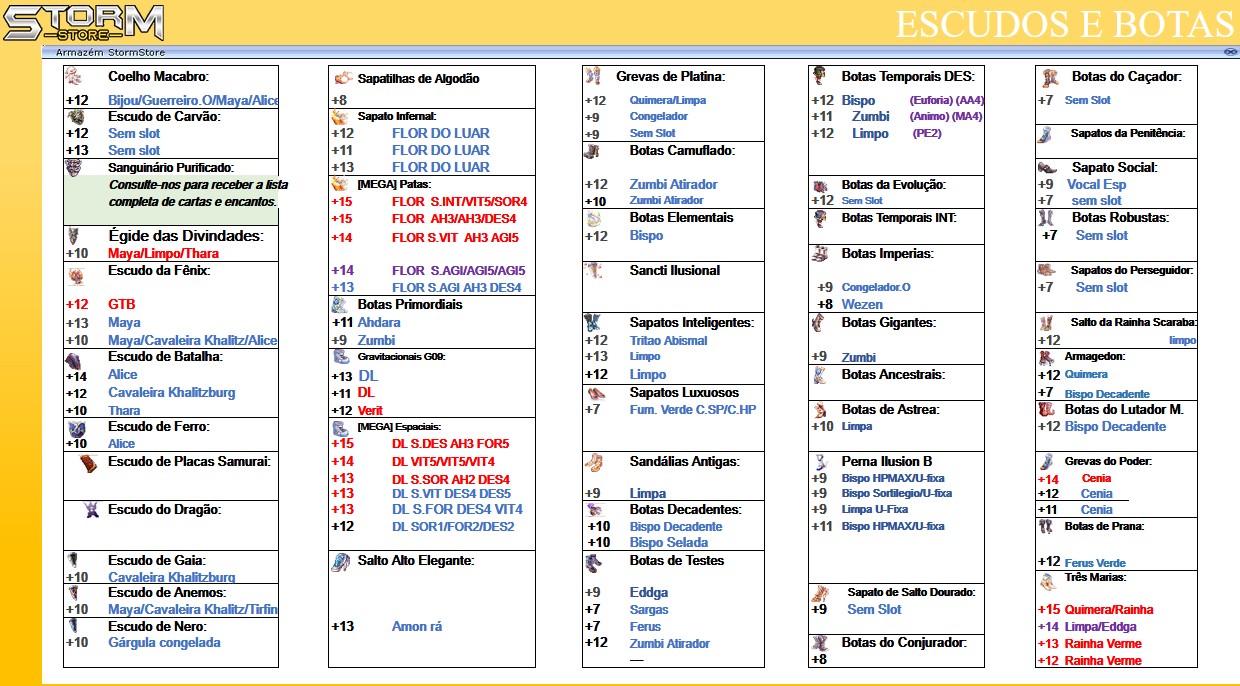Viewport: 1240px width, 686px height.
Task: Select the Botas Robustas icon
Action: (x=1047, y=217)
